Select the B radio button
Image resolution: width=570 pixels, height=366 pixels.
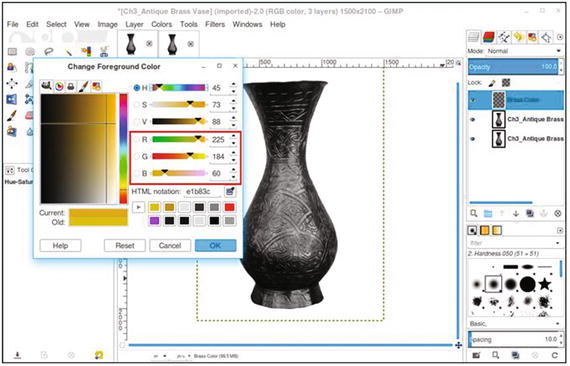(x=137, y=173)
